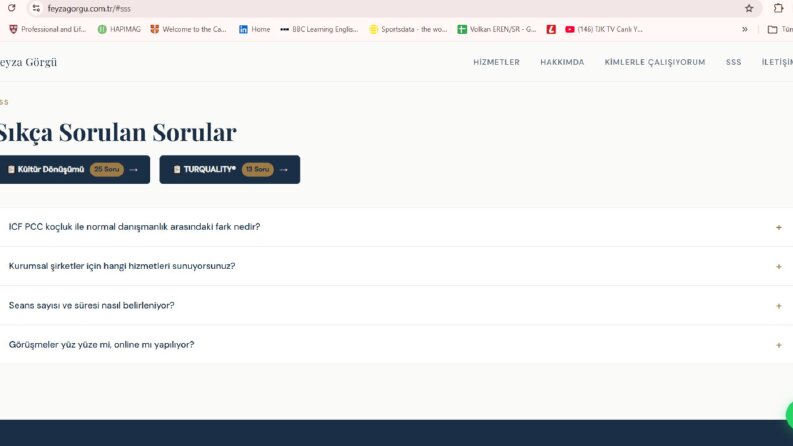793x446 pixels.
Task: Click the address bar URL feyzagorgu.com.tr/#sss
Action: pyautogui.click(x=89, y=9)
